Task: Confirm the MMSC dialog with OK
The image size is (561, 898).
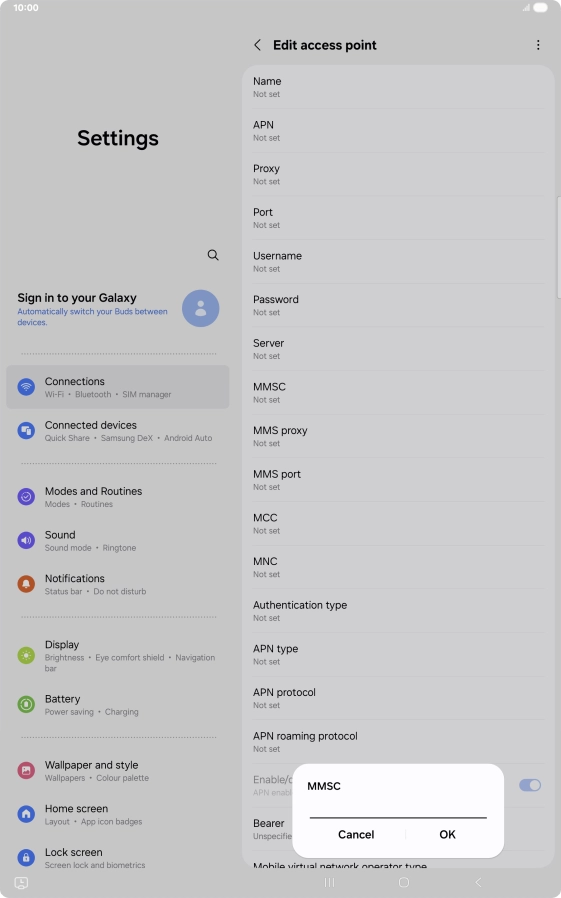Action: coord(447,834)
